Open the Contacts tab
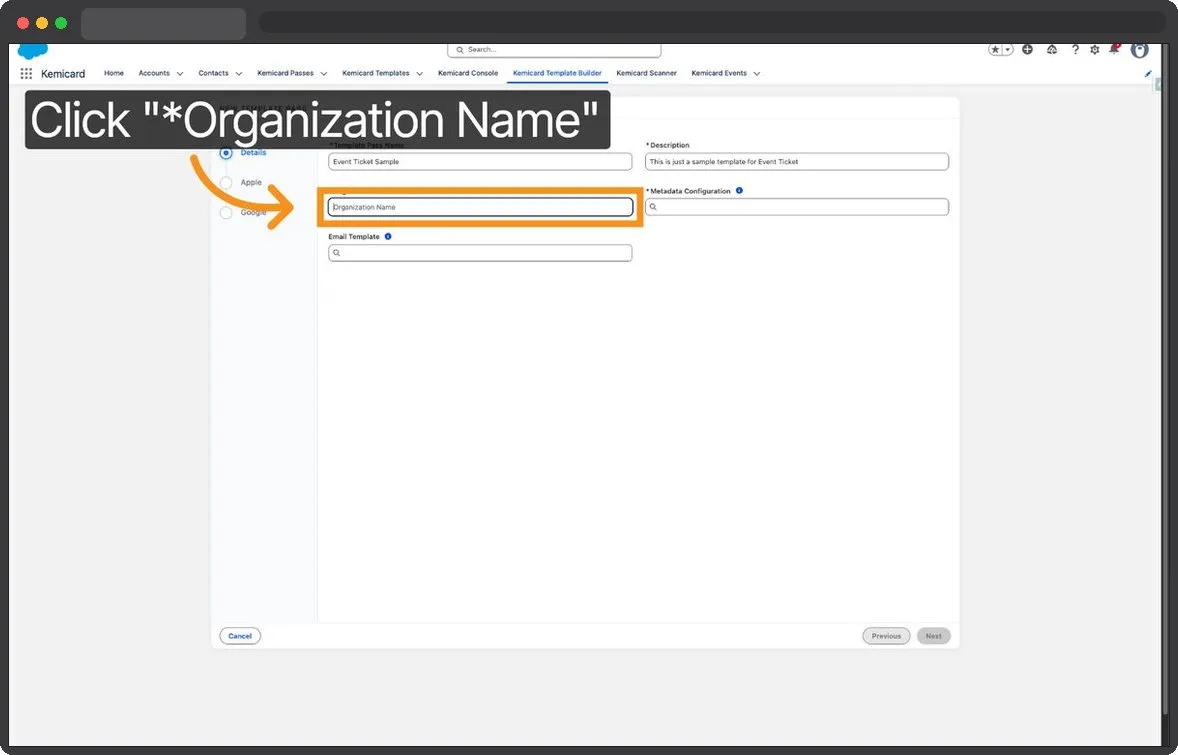 (x=213, y=73)
